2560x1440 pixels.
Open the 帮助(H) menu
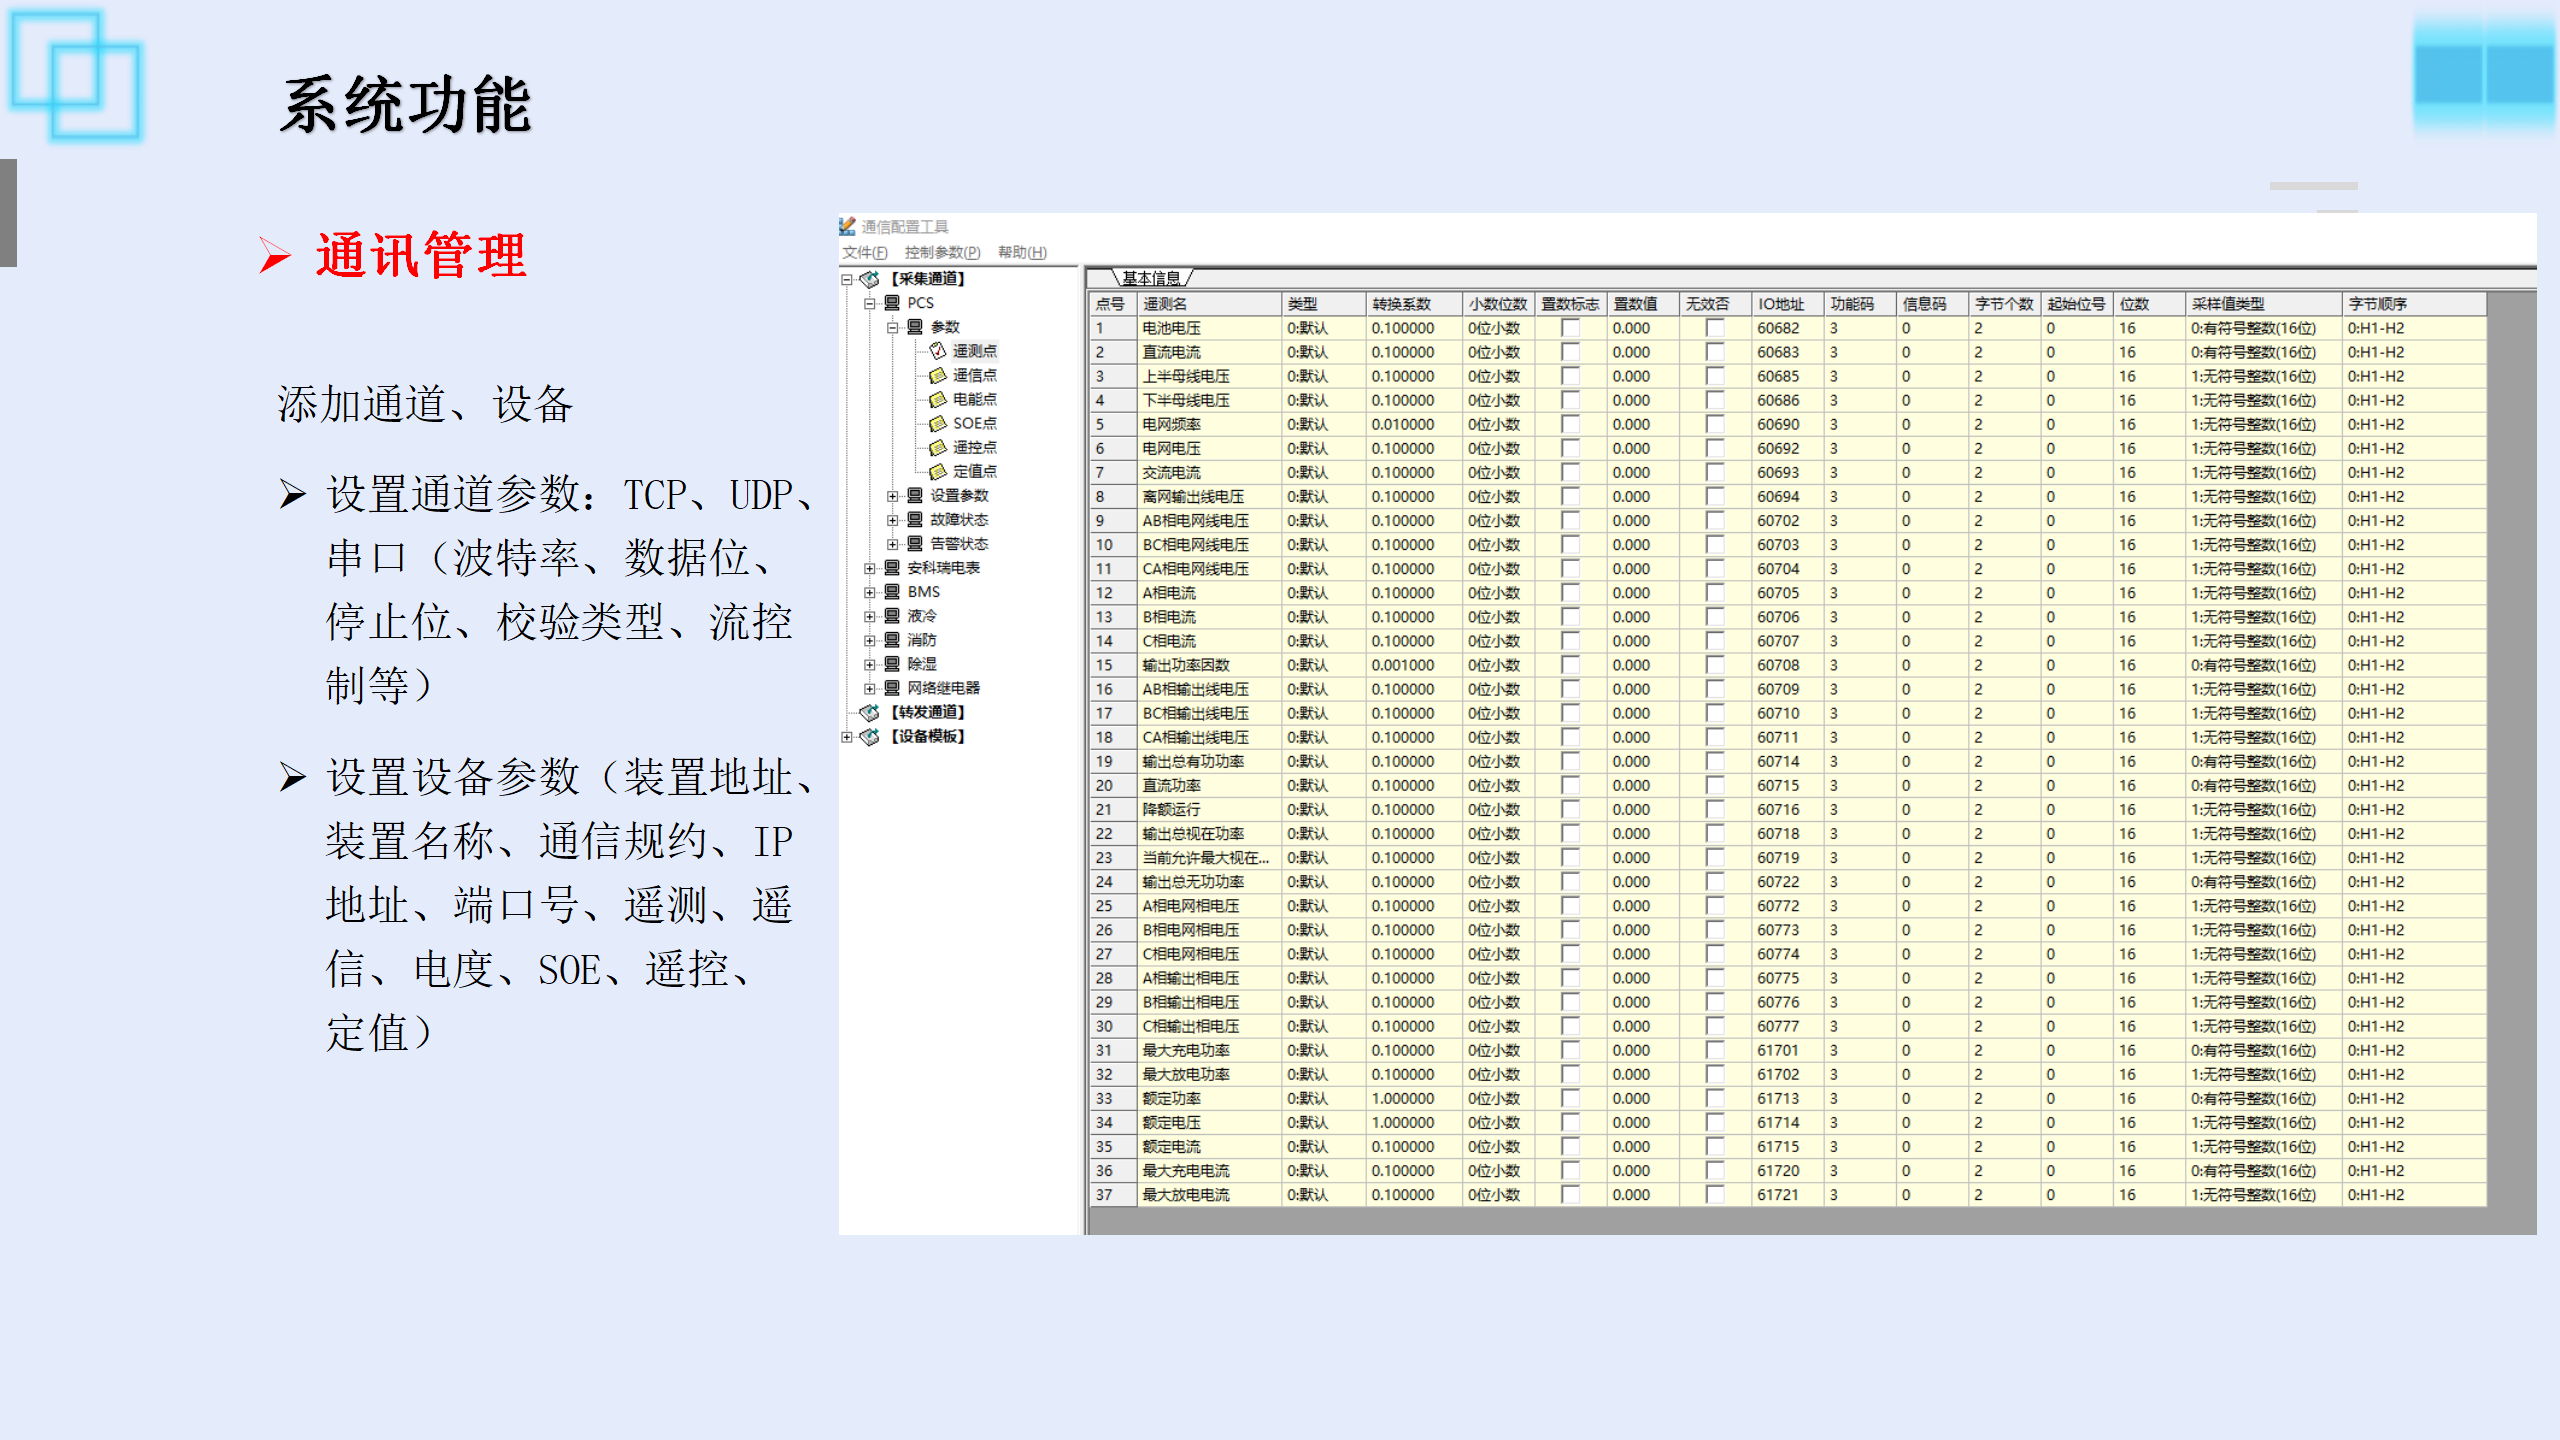(x=1022, y=252)
